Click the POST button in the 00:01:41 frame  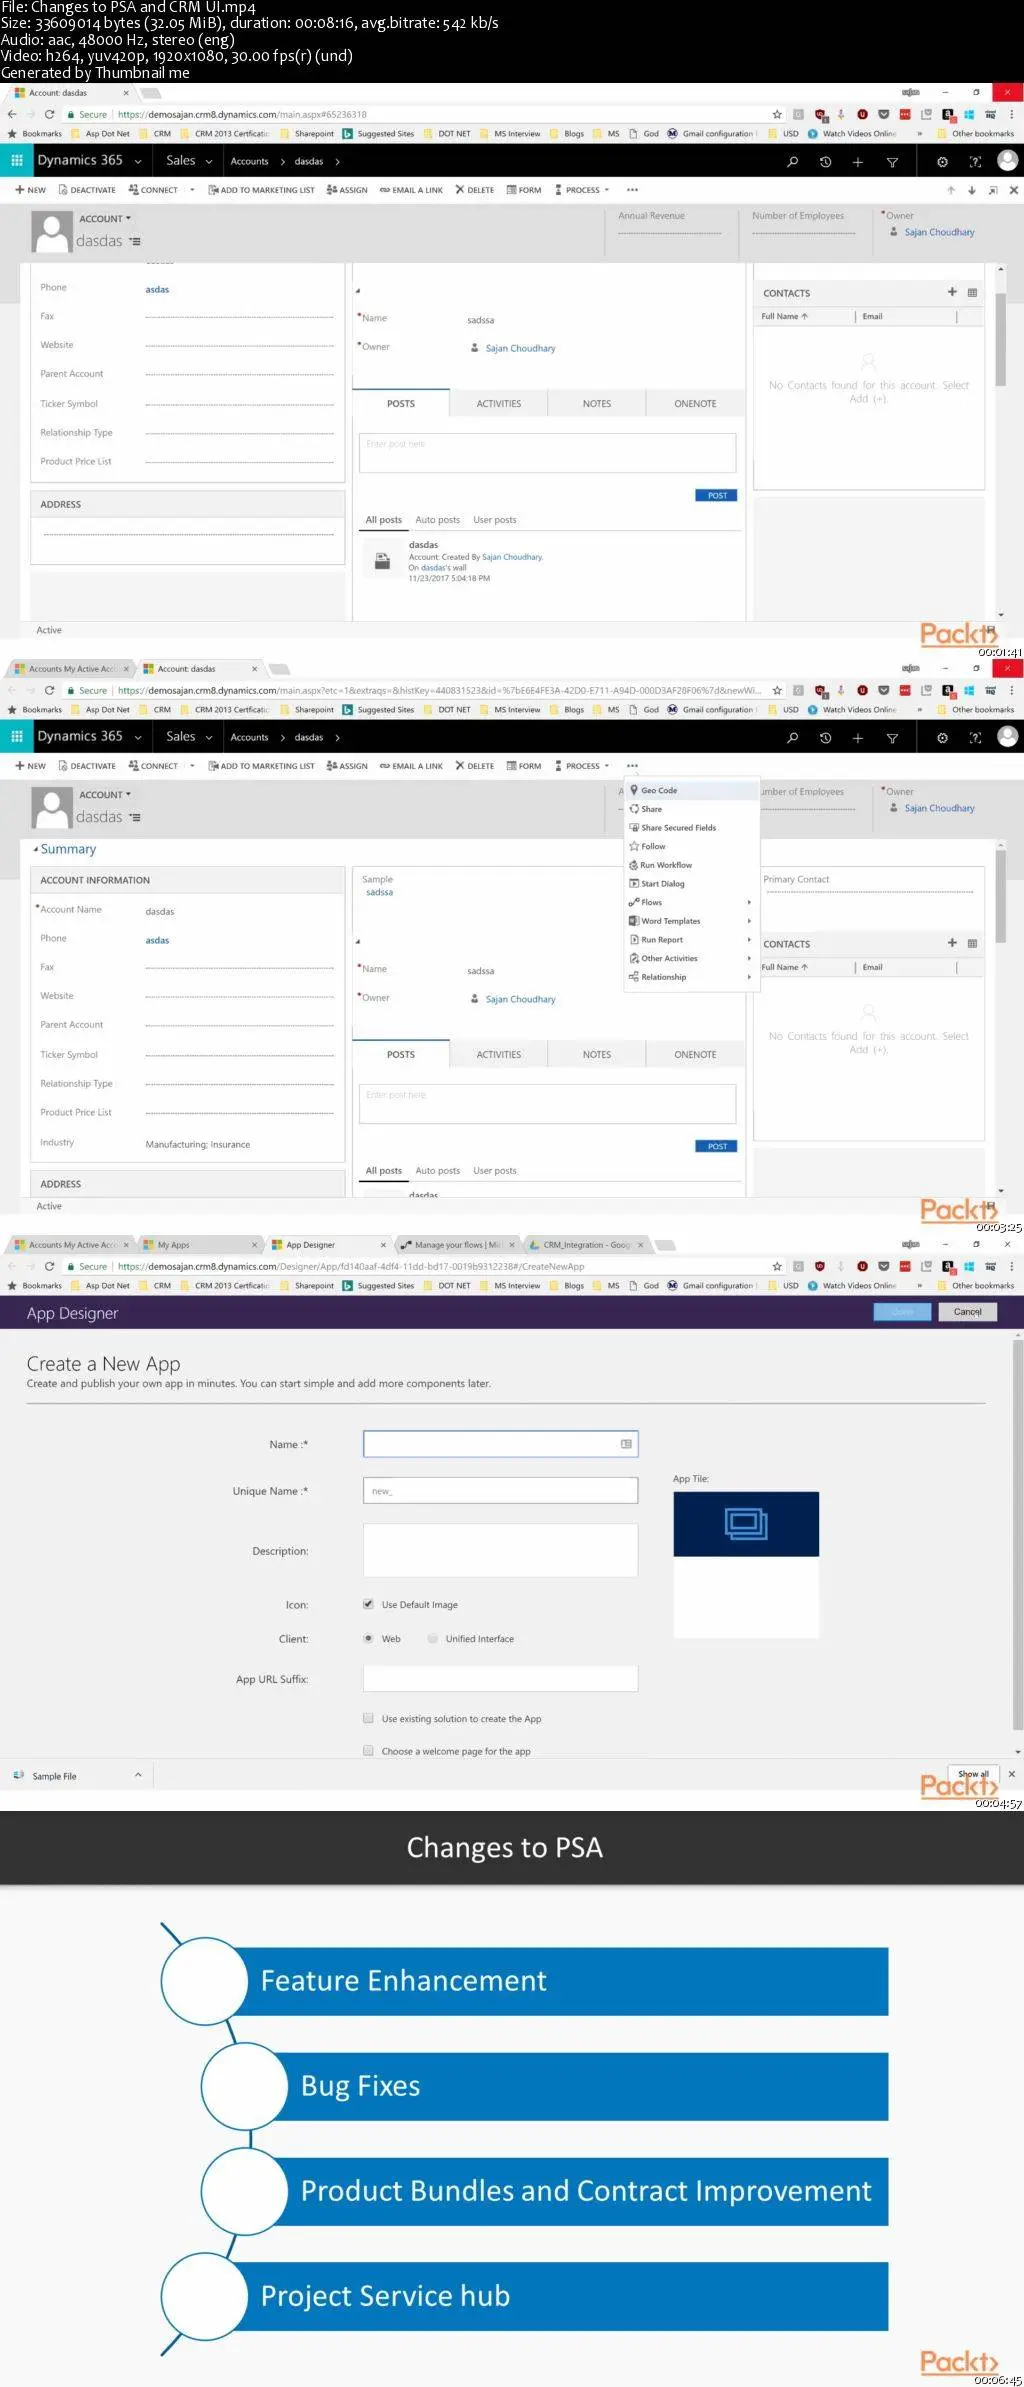pos(716,495)
